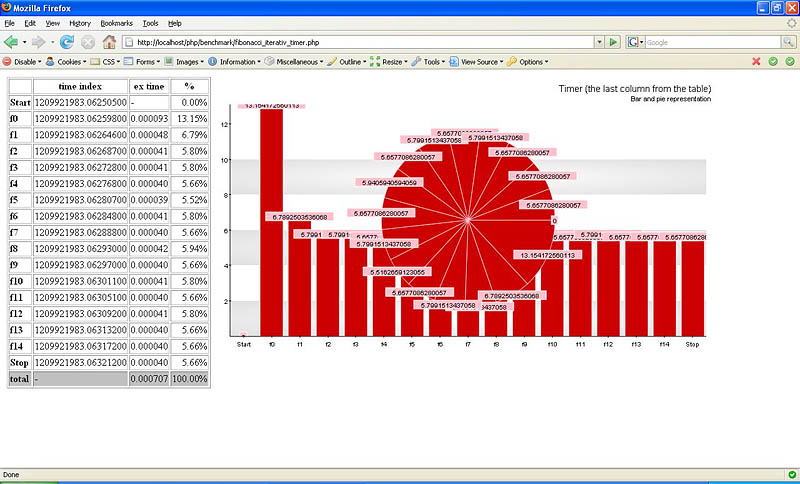800x484 pixels.
Task: Maximize the Firefox window
Action: point(777,8)
